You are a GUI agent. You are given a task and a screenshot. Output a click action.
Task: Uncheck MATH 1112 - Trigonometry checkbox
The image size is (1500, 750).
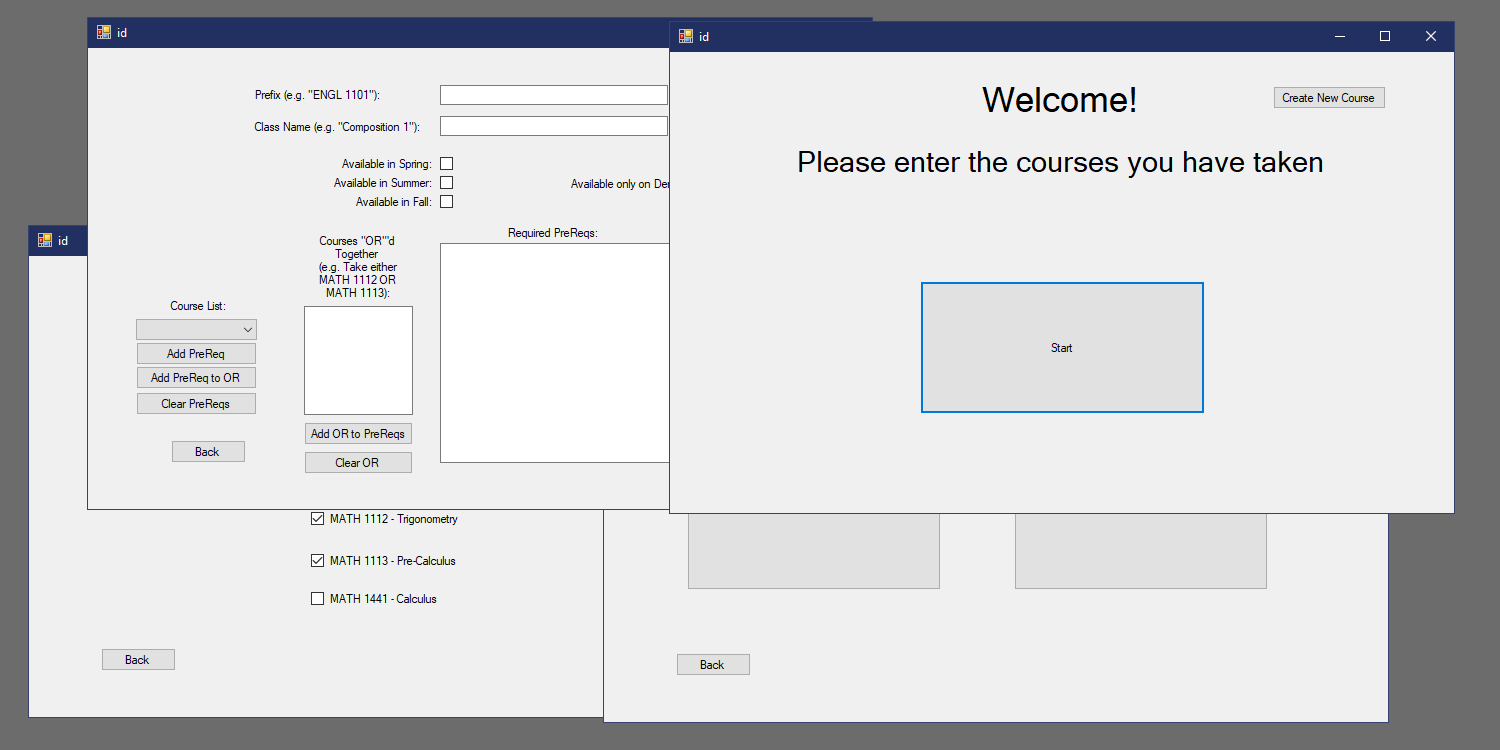(x=317, y=519)
